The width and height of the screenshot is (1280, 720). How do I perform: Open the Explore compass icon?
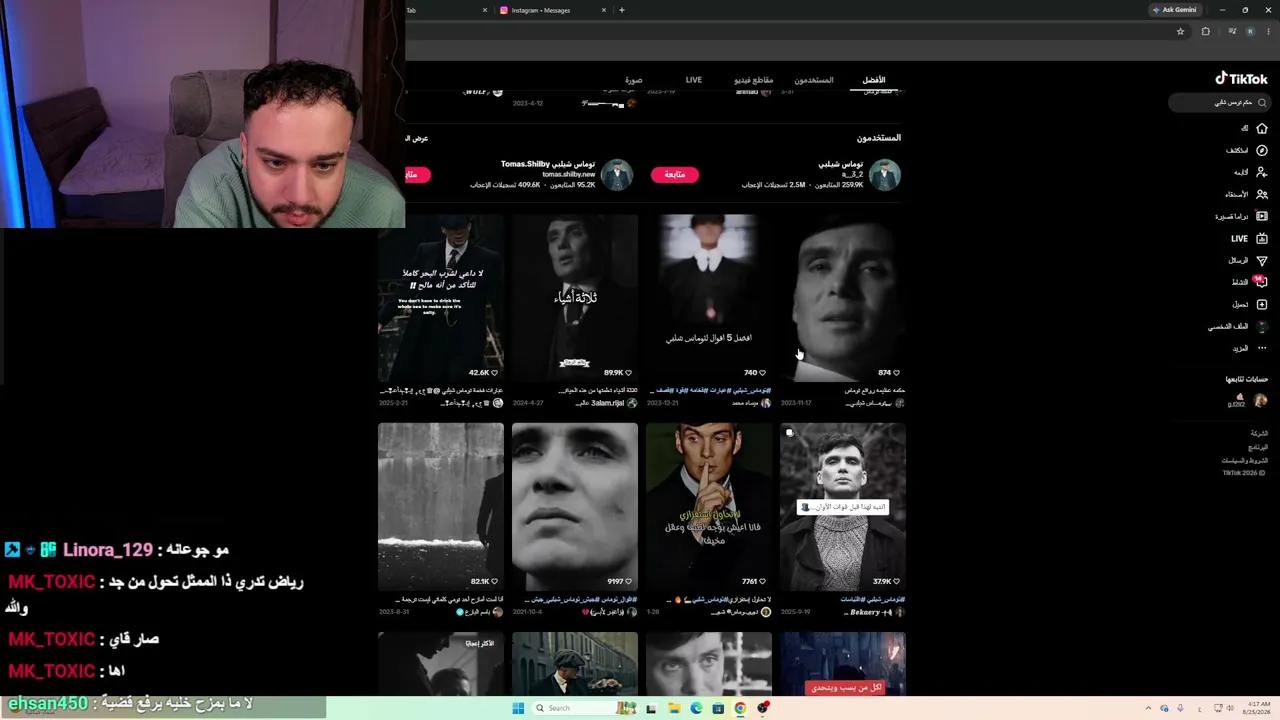tap(1261, 150)
